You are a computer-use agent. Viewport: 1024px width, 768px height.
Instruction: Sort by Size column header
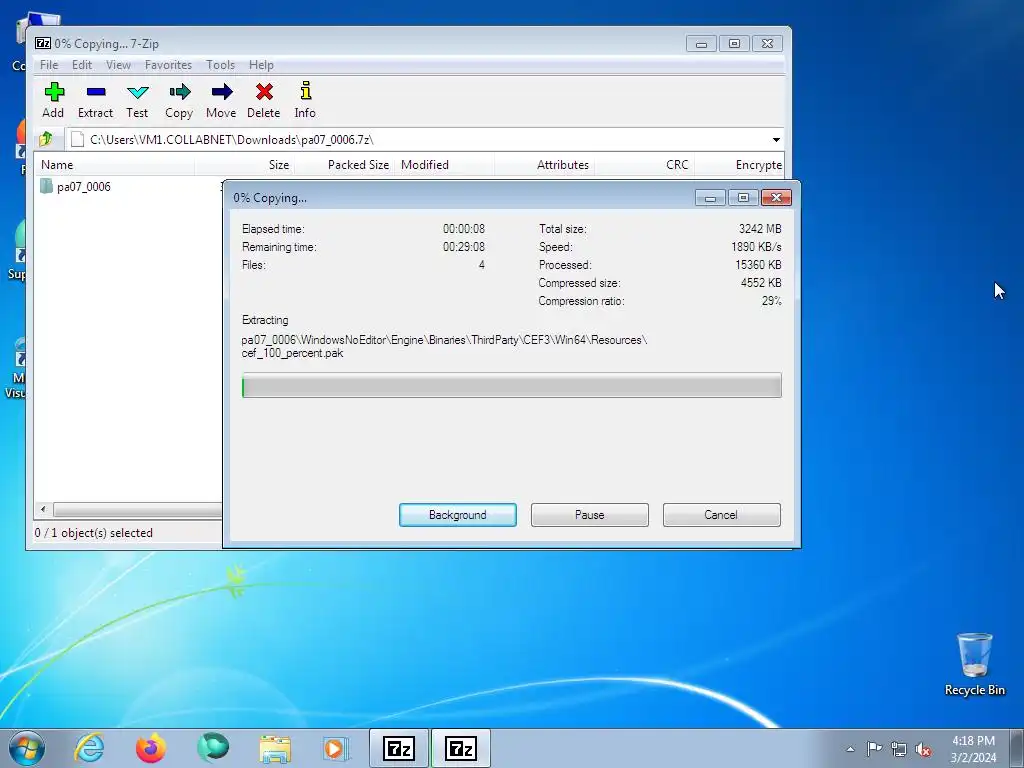[245, 165]
